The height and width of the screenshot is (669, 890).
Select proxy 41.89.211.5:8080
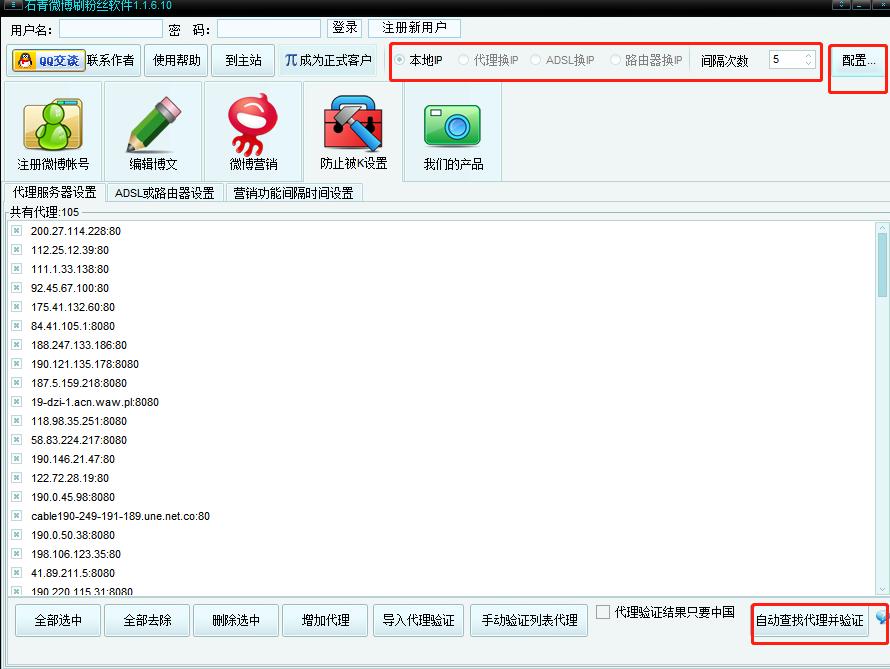[x=73, y=573]
